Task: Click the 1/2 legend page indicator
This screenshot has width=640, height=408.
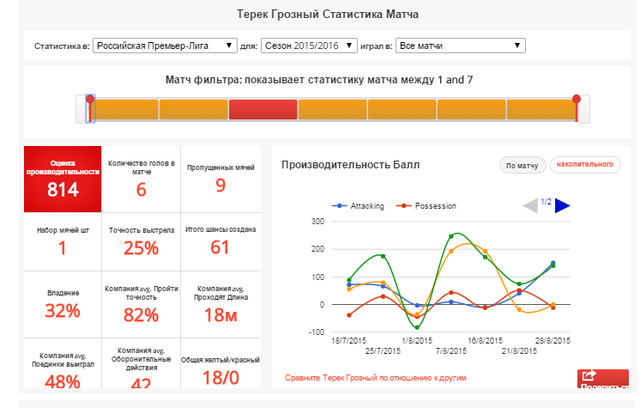Action: [x=546, y=202]
